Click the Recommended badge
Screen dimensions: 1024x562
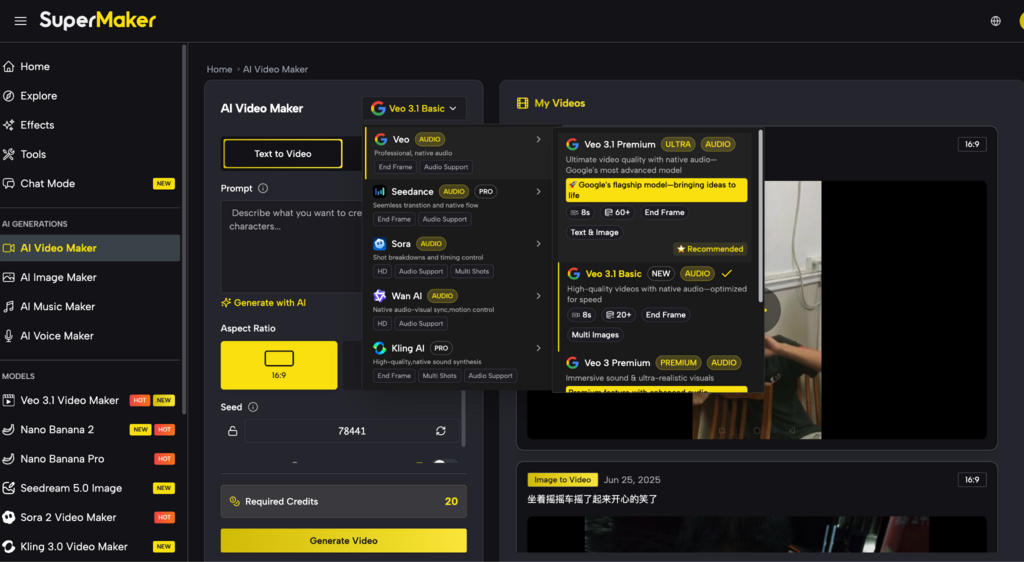pos(710,249)
